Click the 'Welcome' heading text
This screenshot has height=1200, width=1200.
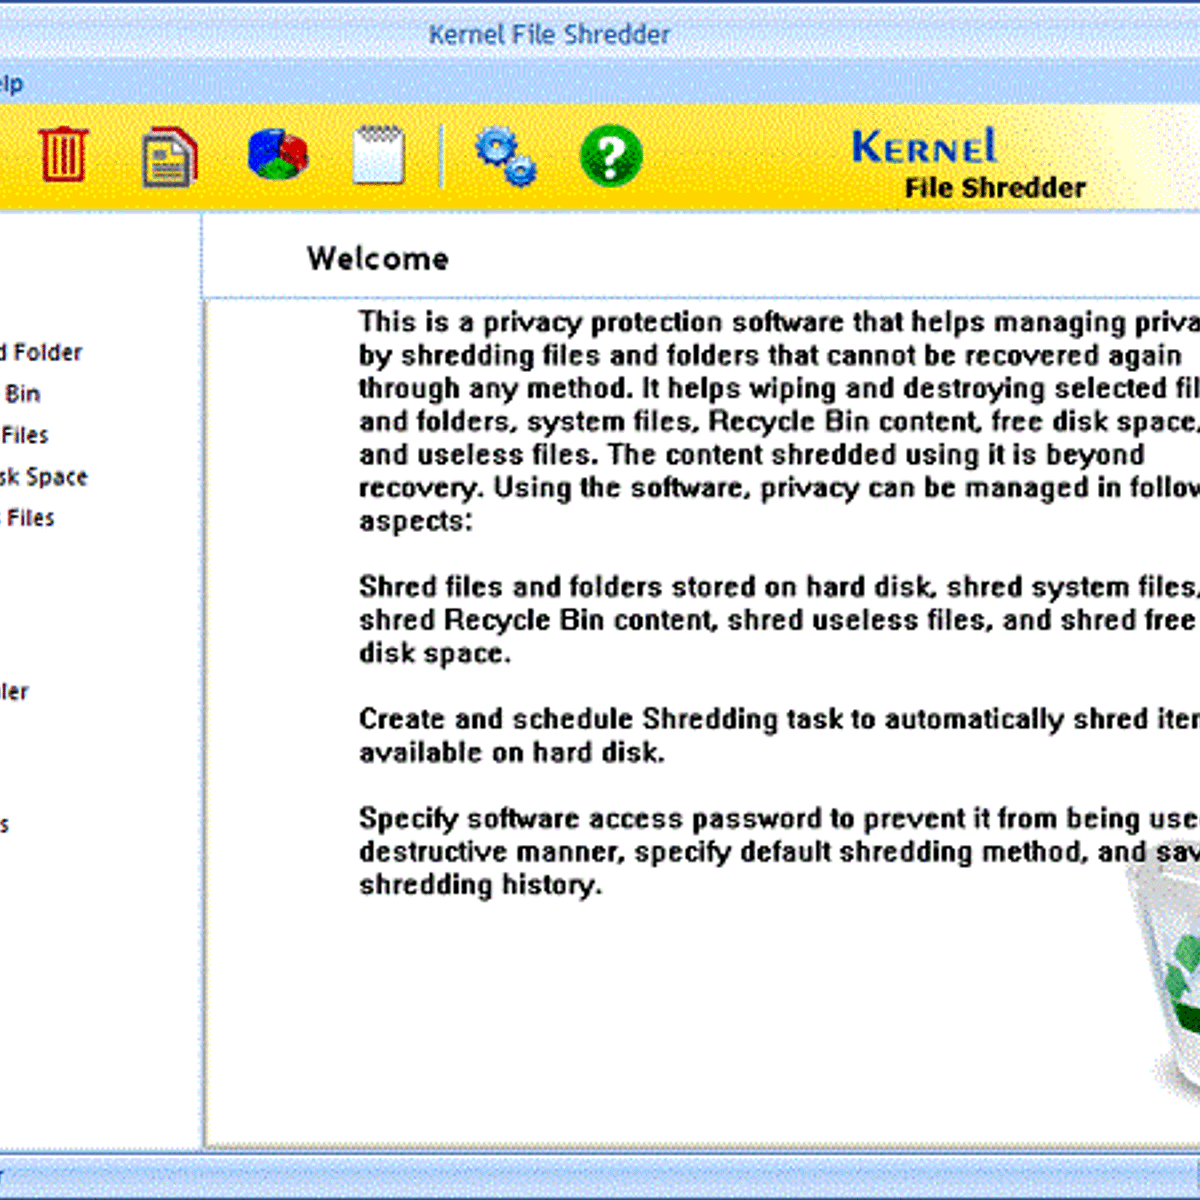tap(378, 258)
